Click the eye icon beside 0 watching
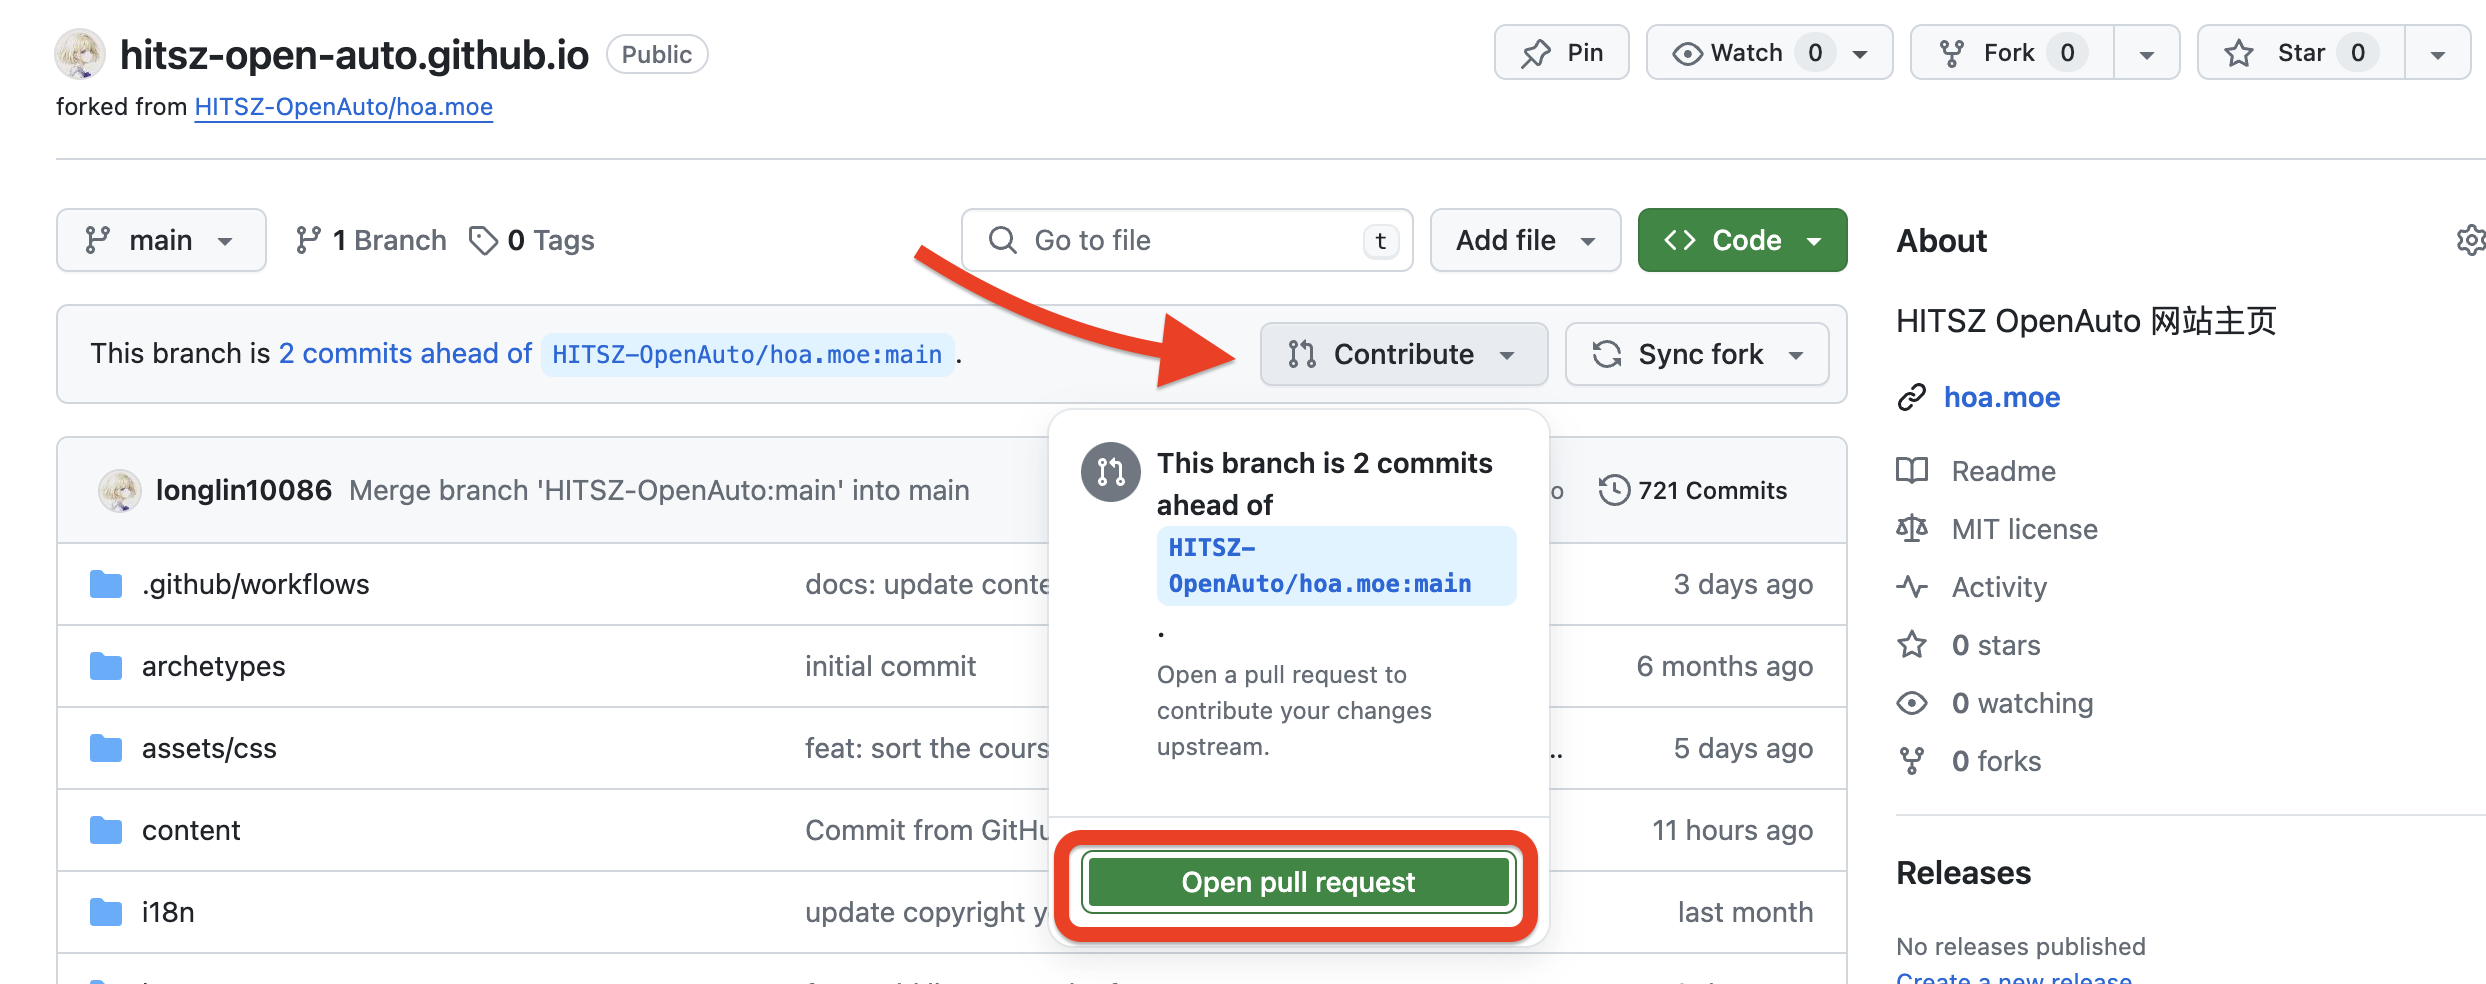Screen dimensions: 2486x984 coord(1912,703)
